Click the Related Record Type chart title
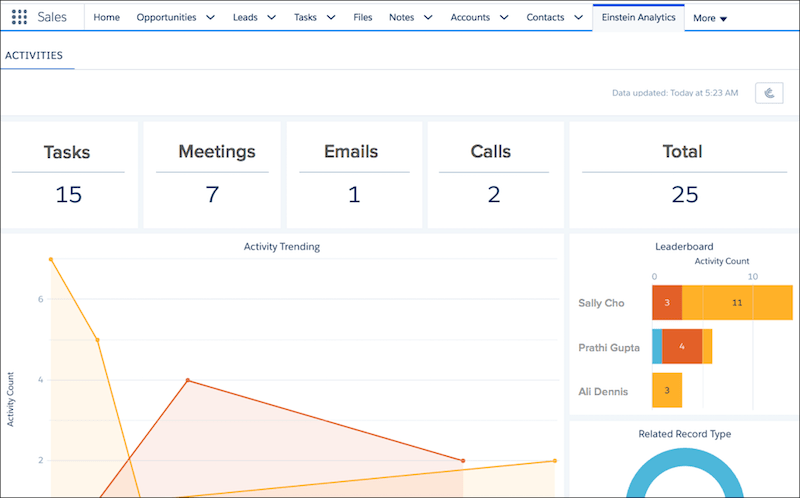Screen dimensions: 800x498 (x=685, y=434)
